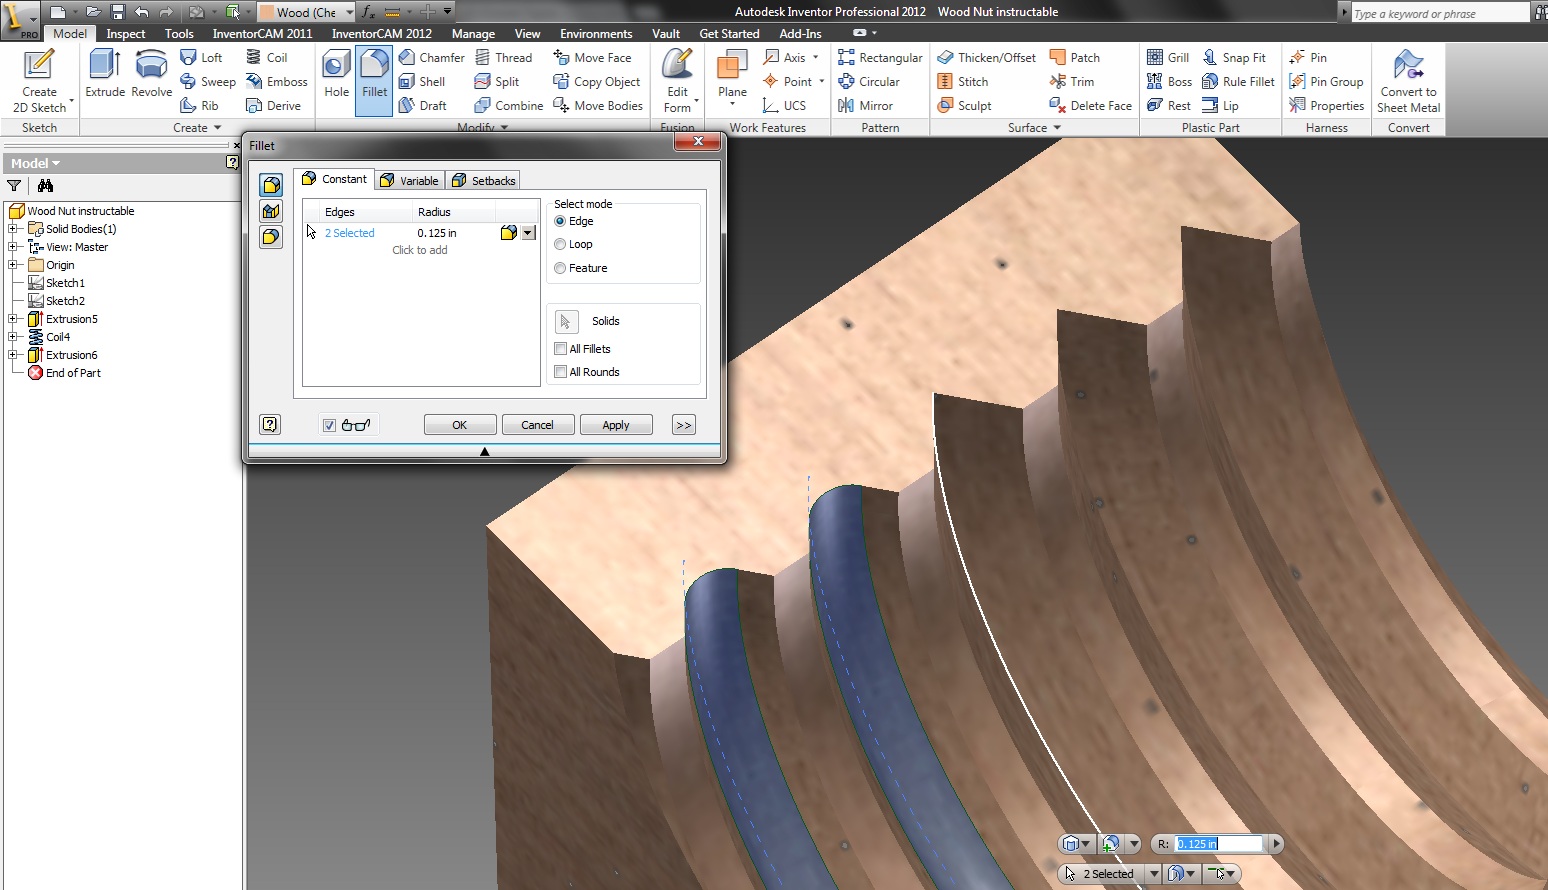Select the Chamfer tool
Viewport: 1548px width, 890px height.
coord(432,58)
